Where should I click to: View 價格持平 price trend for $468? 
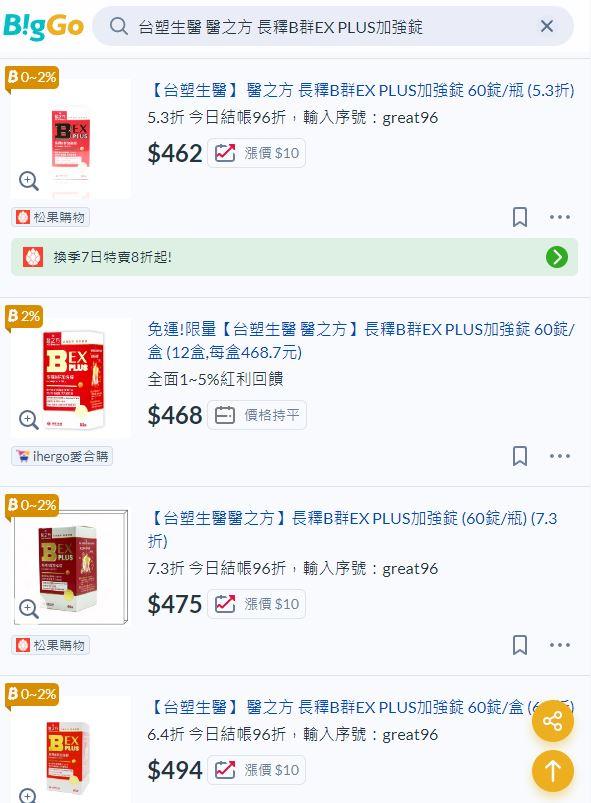pyautogui.click(x=257, y=415)
